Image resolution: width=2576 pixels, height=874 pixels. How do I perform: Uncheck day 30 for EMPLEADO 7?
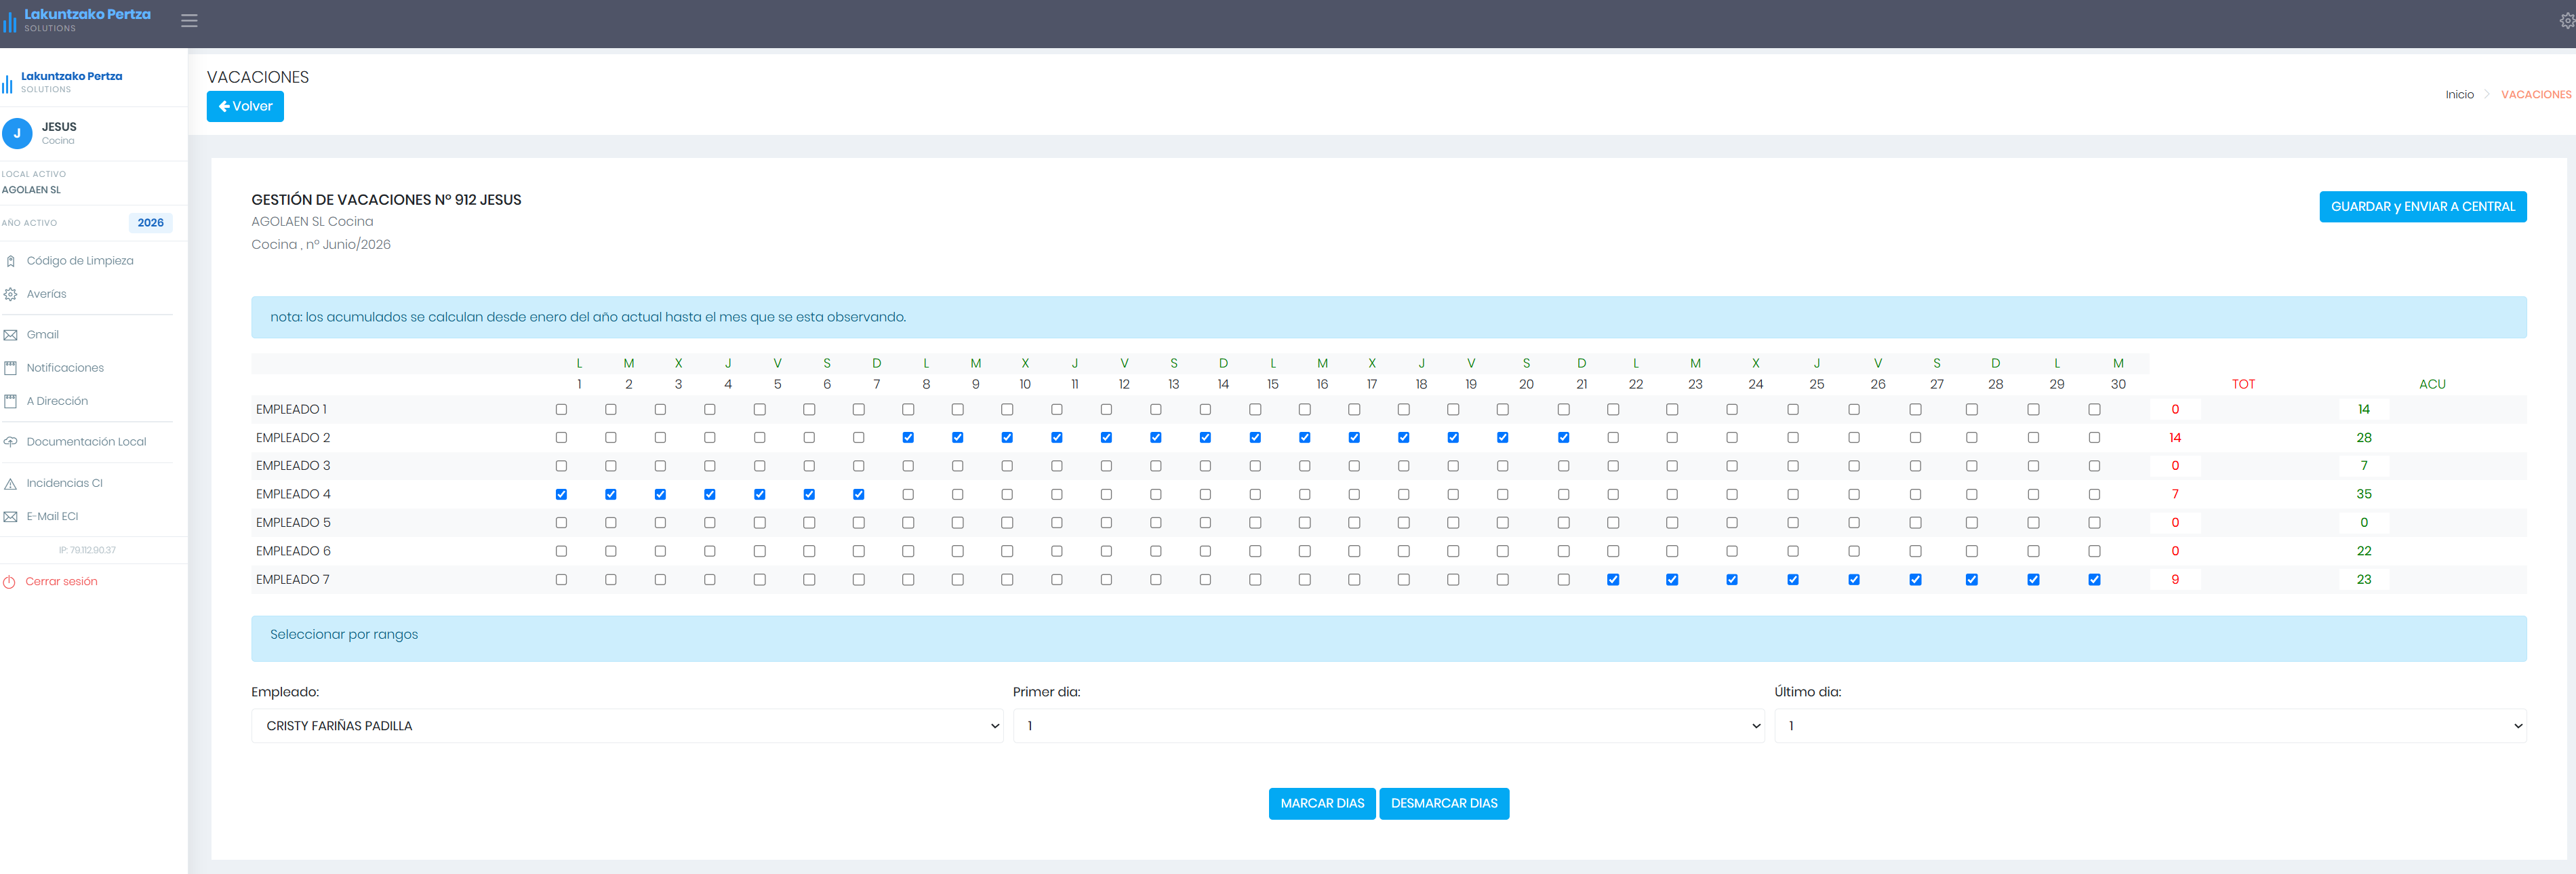pyautogui.click(x=2094, y=580)
